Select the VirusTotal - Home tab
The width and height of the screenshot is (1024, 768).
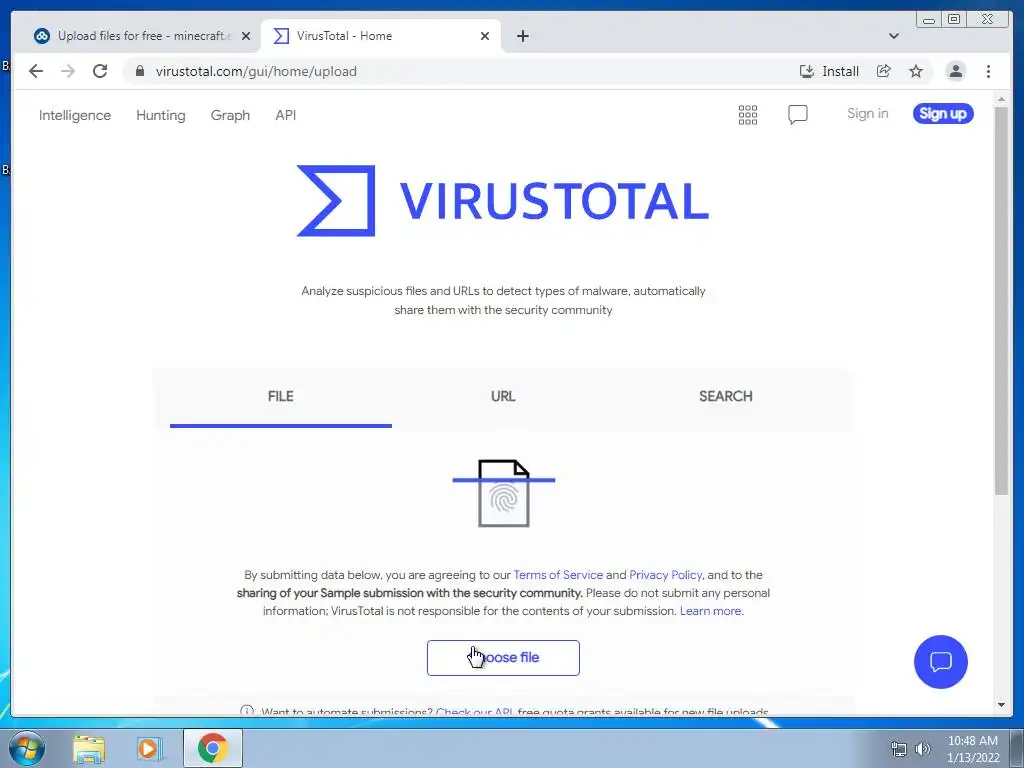(380, 36)
